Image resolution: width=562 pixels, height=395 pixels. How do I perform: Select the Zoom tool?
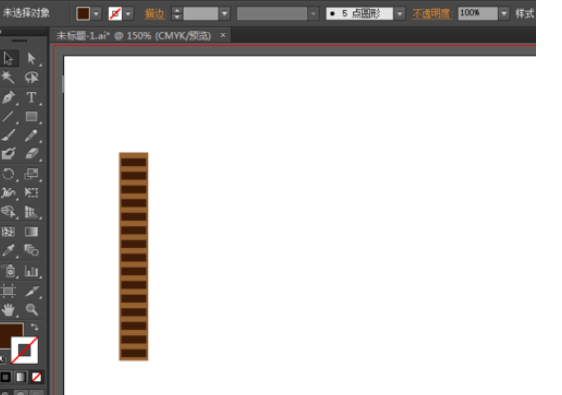coord(32,309)
